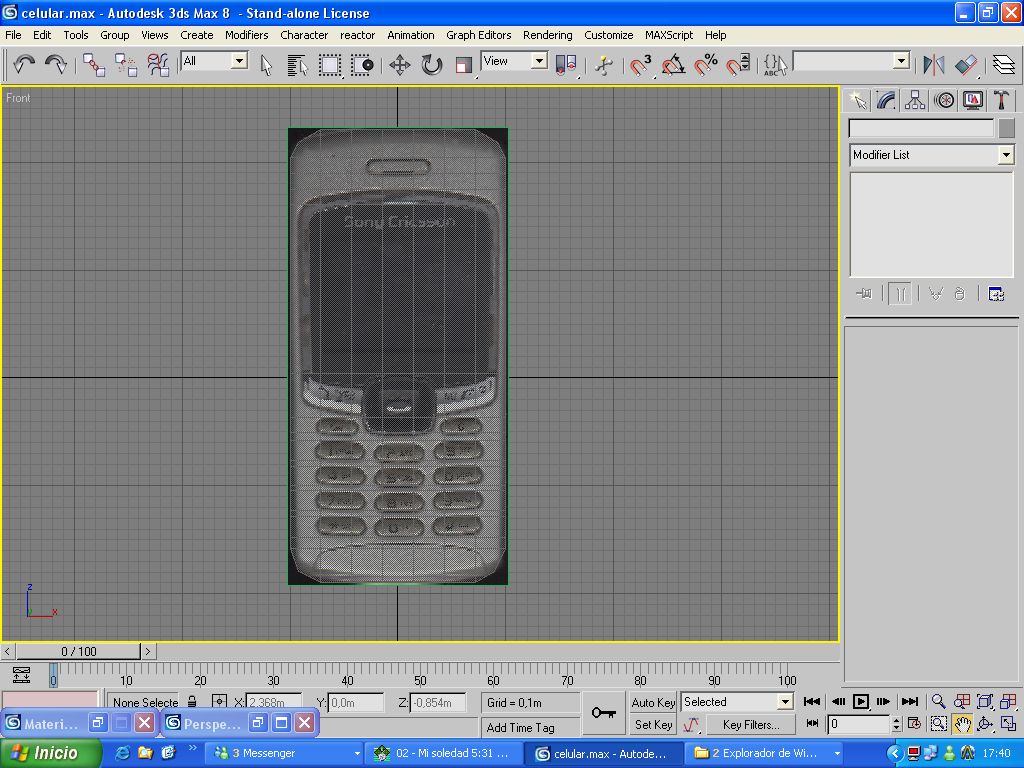Open the Inicio start button
This screenshot has height=768, width=1024.
pyautogui.click(x=51, y=753)
